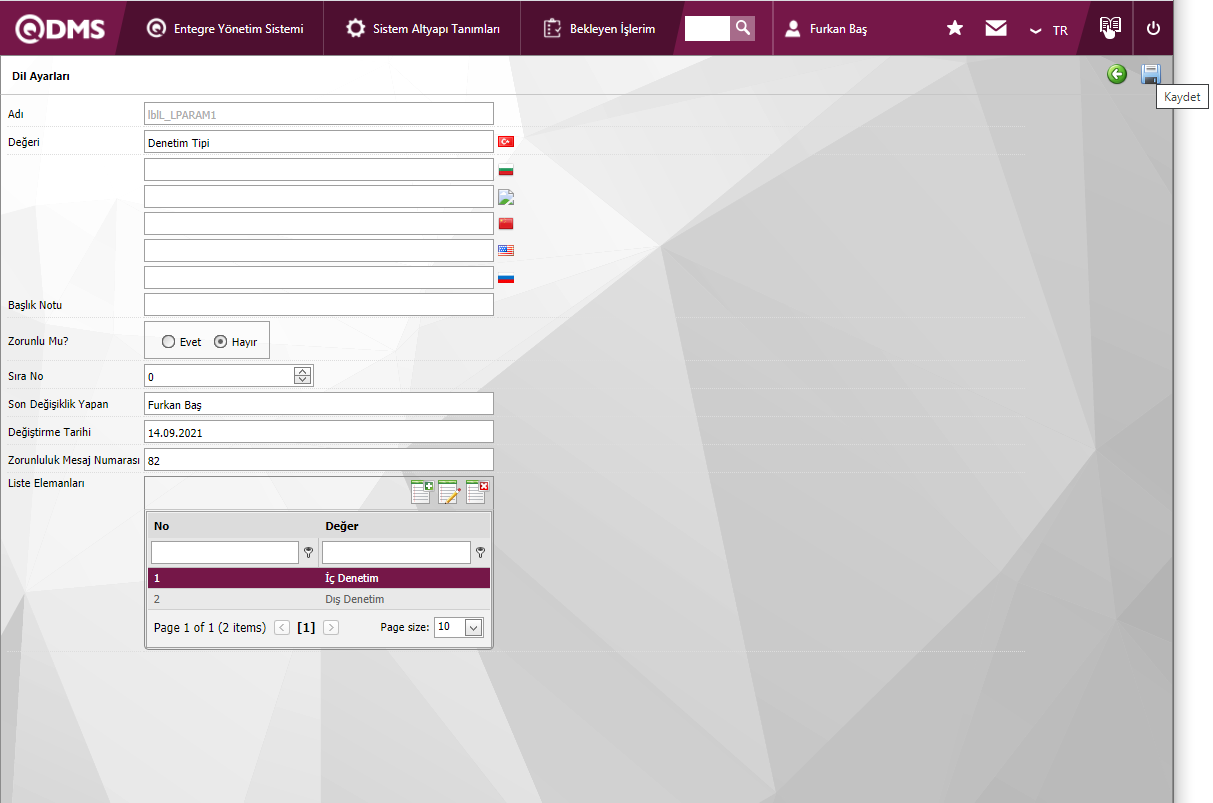Click the Zorunluluk Mesaj Numarası field
The width and height of the screenshot is (1213, 803).
(x=319, y=460)
